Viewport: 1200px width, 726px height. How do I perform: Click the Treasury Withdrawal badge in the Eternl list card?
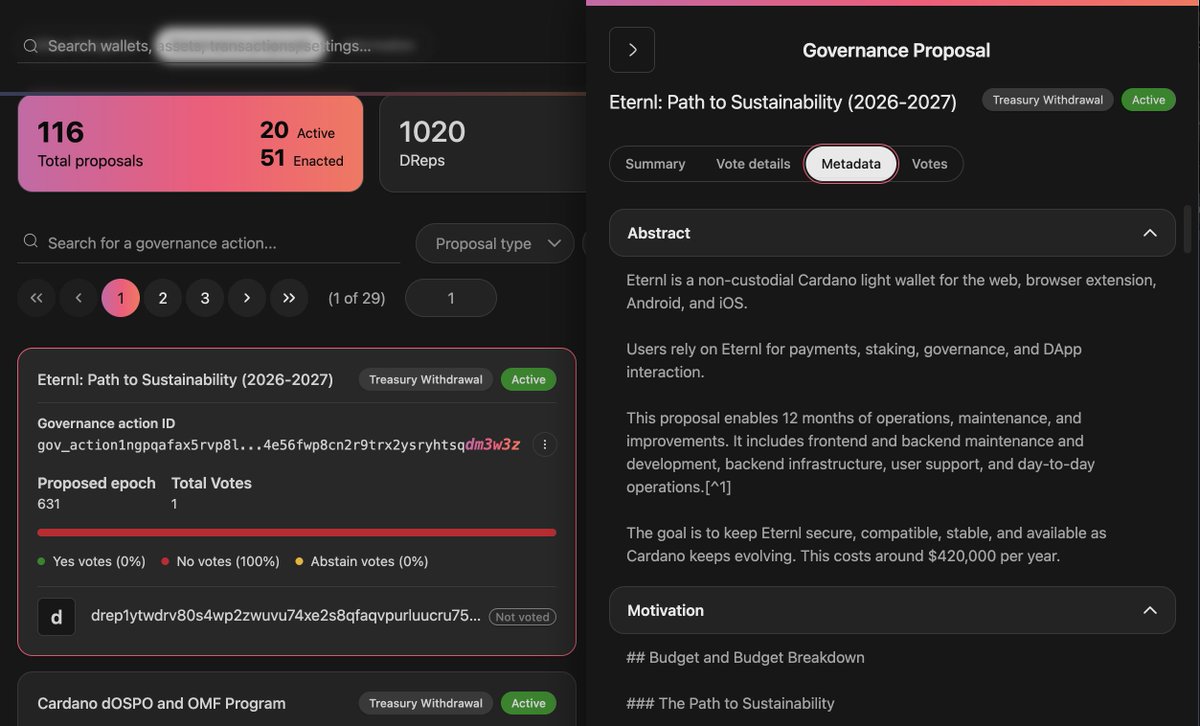pyautogui.click(x=425, y=380)
